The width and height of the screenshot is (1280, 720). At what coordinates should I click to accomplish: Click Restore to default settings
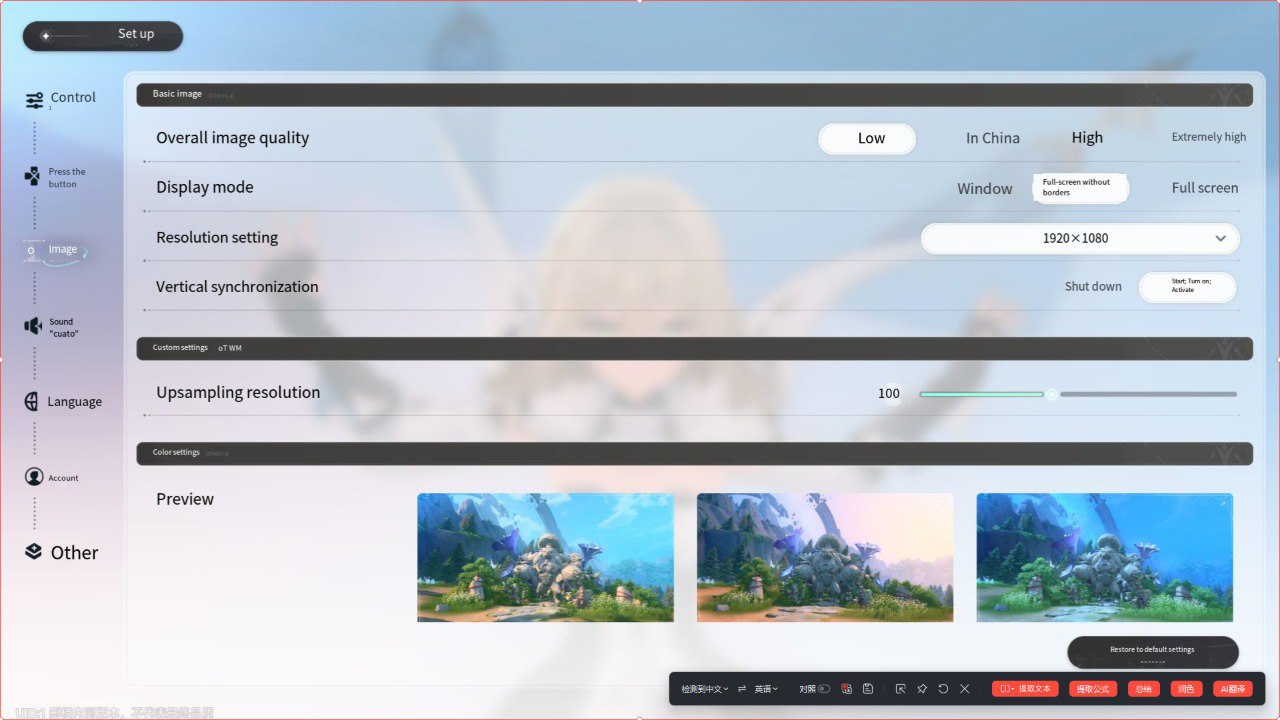[1153, 652]
